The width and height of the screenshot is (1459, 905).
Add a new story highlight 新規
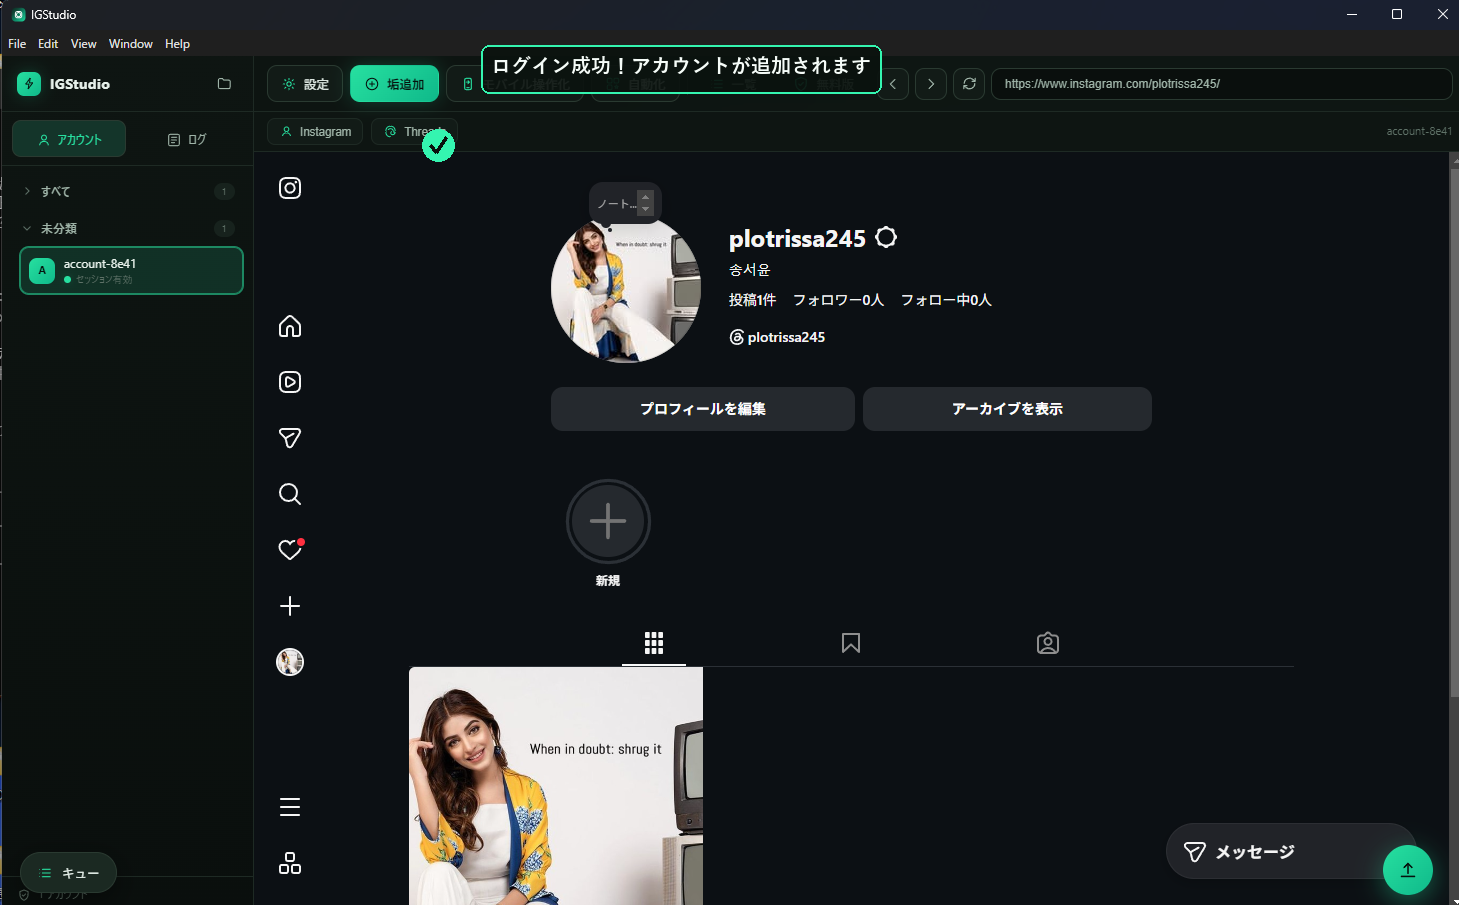click(x=608, y=522)
